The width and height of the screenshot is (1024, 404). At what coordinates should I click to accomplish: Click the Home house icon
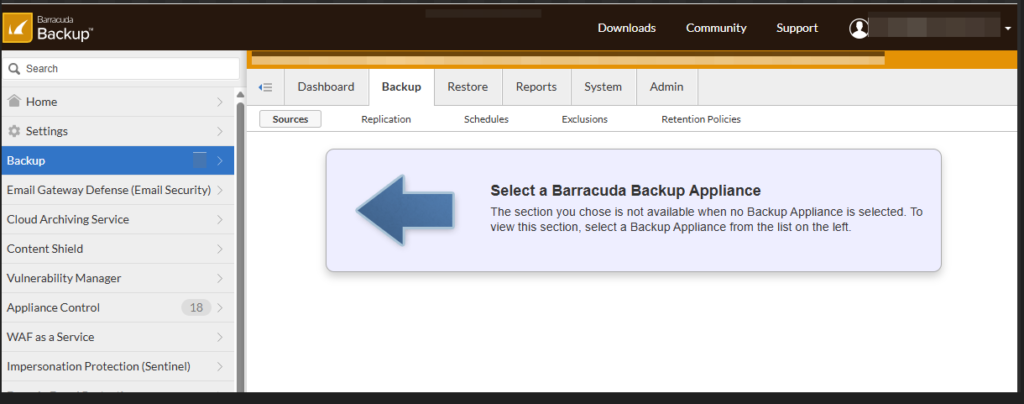click(14, 101)
